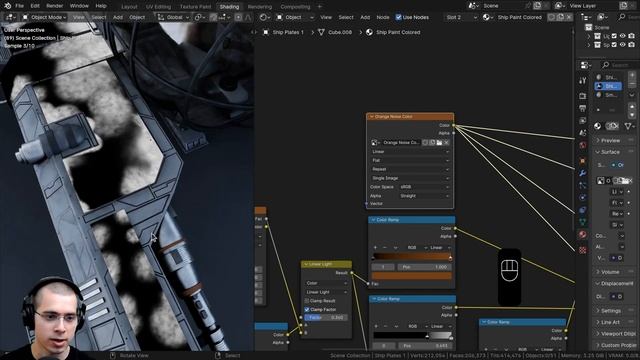Open node editor View menu
This screenshot has height=360, width=640.
(x=326, y=17)
